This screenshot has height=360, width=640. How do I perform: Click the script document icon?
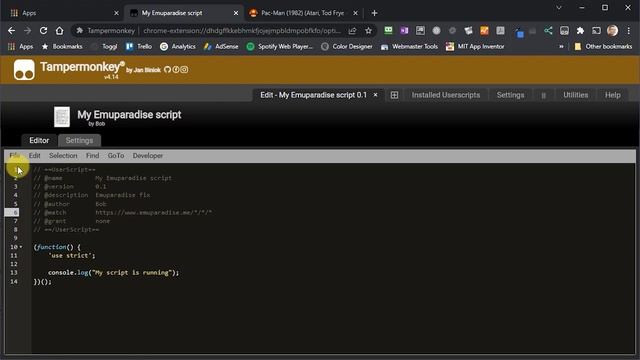(62, 117)
